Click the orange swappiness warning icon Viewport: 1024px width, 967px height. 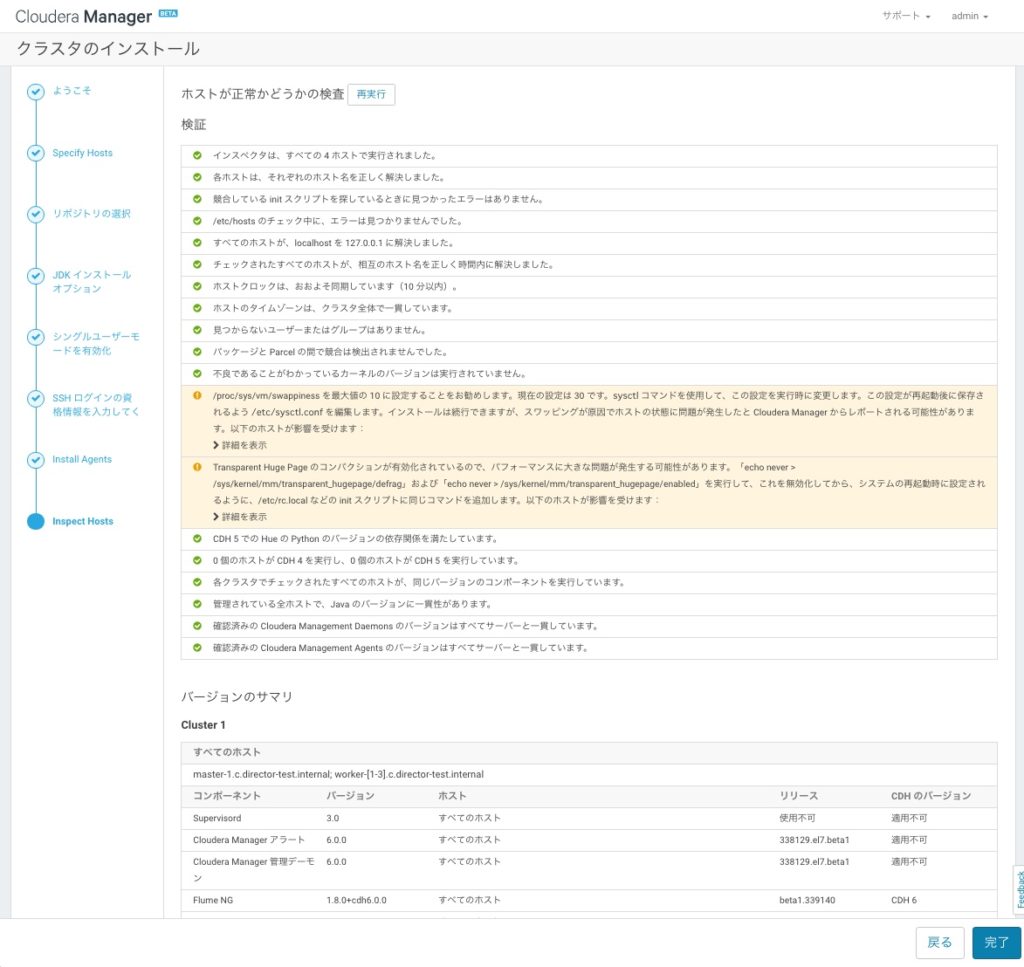197,395
